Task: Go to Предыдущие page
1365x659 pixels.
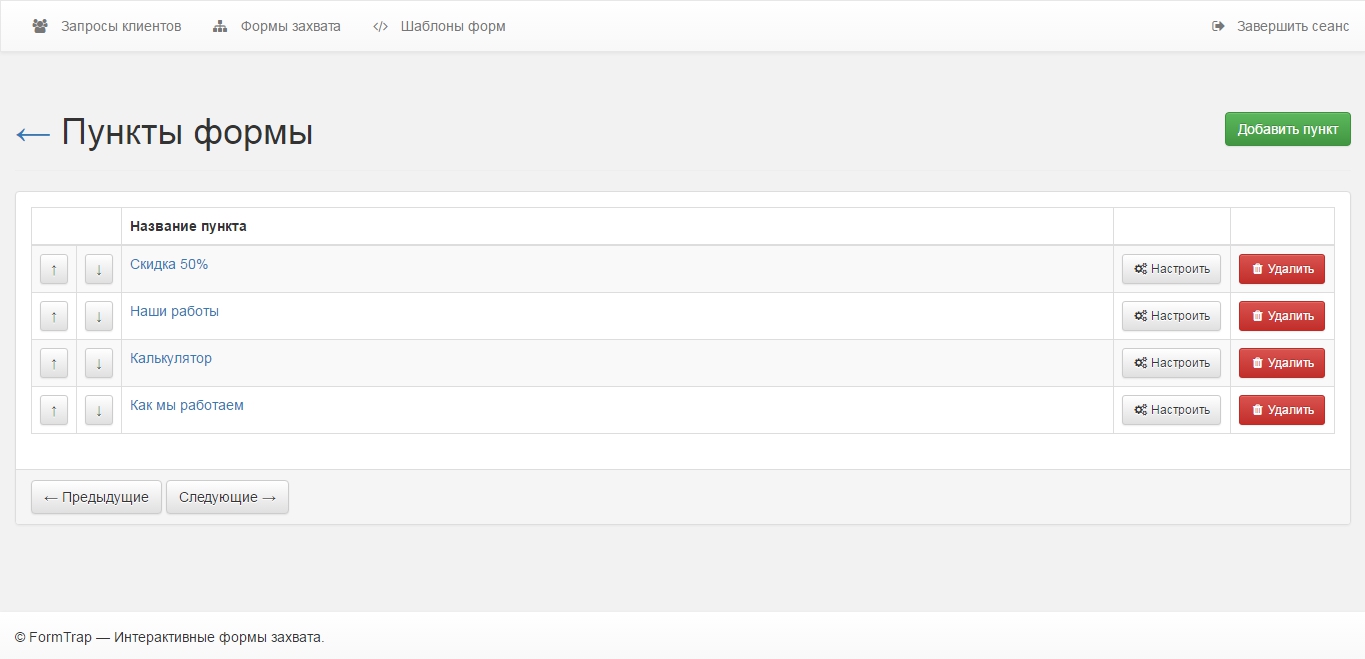Action: click(x=96, y=497)
